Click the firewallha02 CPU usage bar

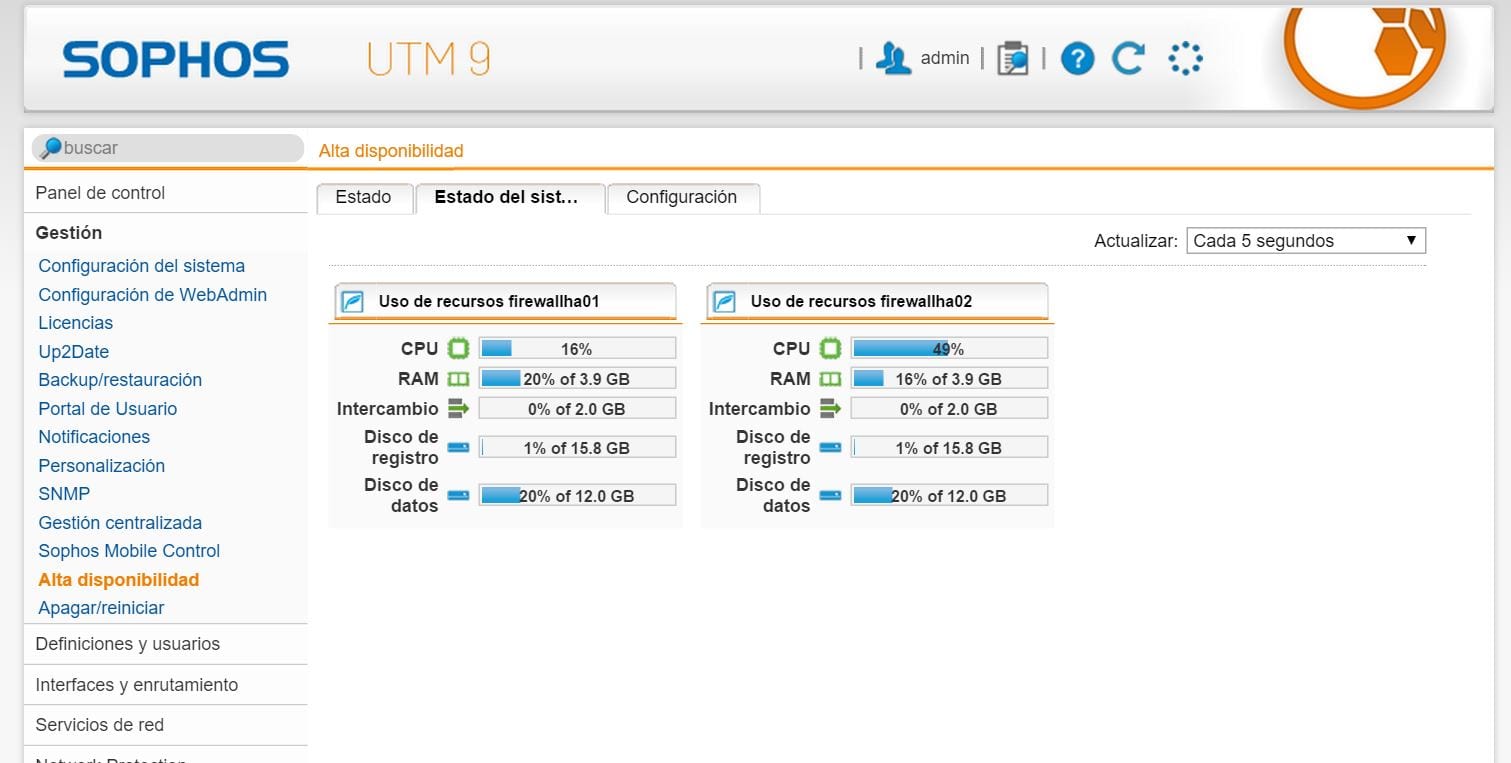pyautogui.click(x=948, y=349)
